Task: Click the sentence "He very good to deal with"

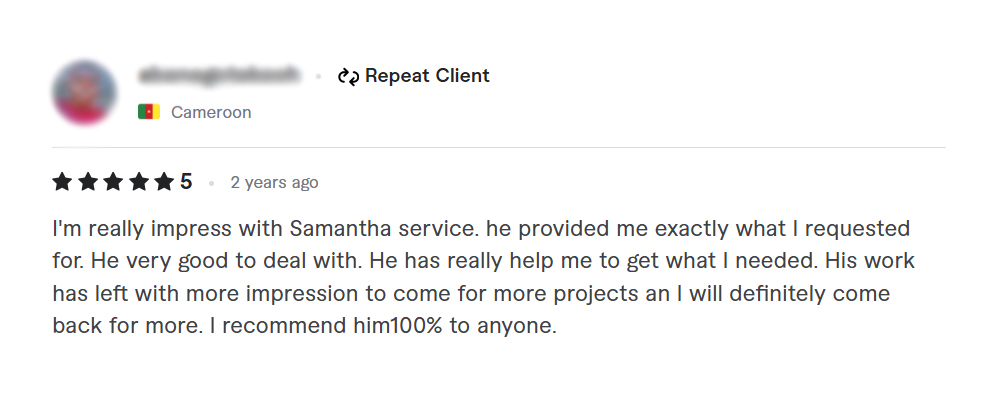Action: (x=224, y=262)
